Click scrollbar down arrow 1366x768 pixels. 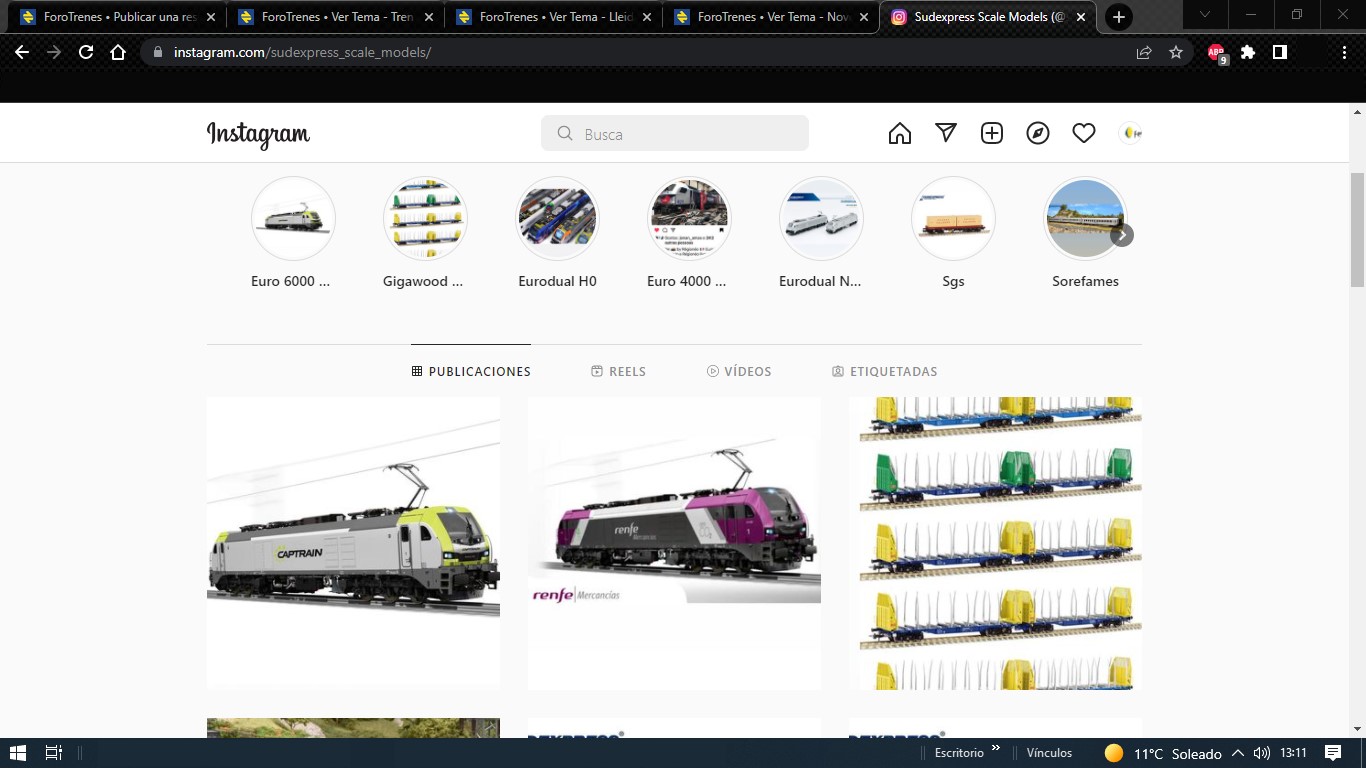pos(1357,729)
